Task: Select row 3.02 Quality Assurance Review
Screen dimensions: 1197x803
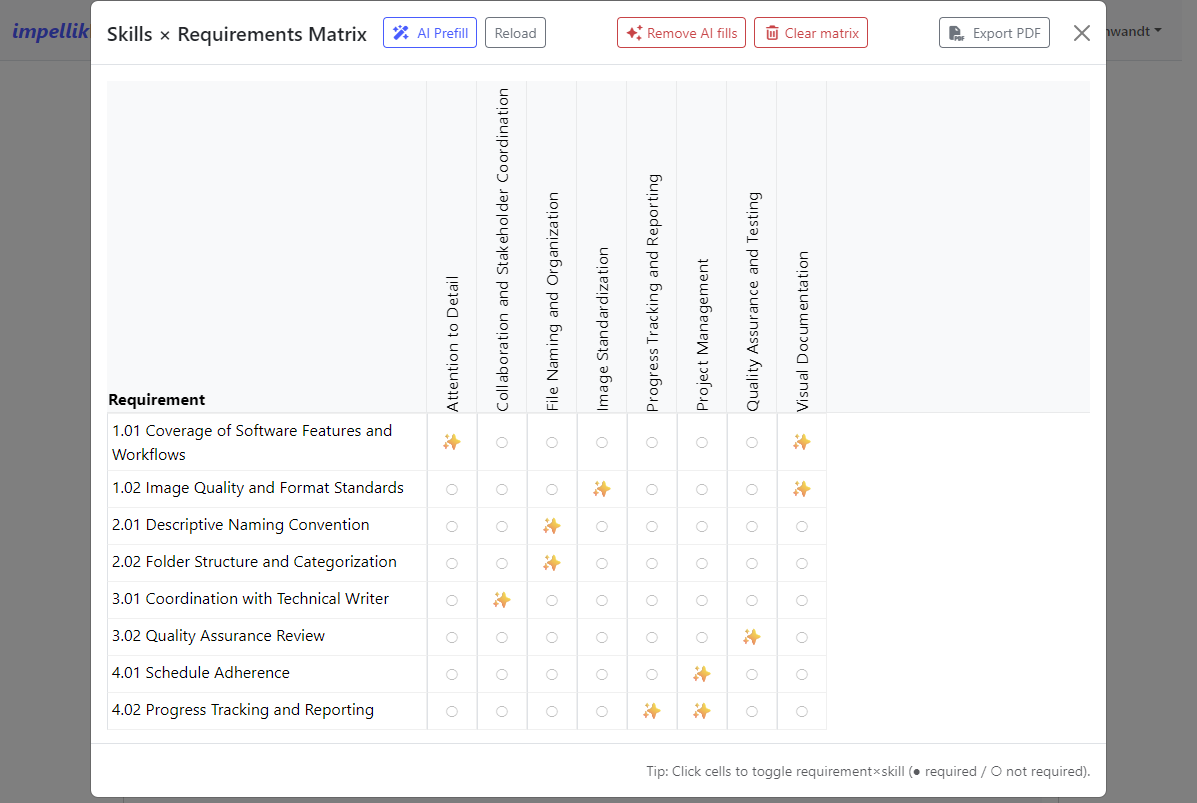Action: coord(266,637)
